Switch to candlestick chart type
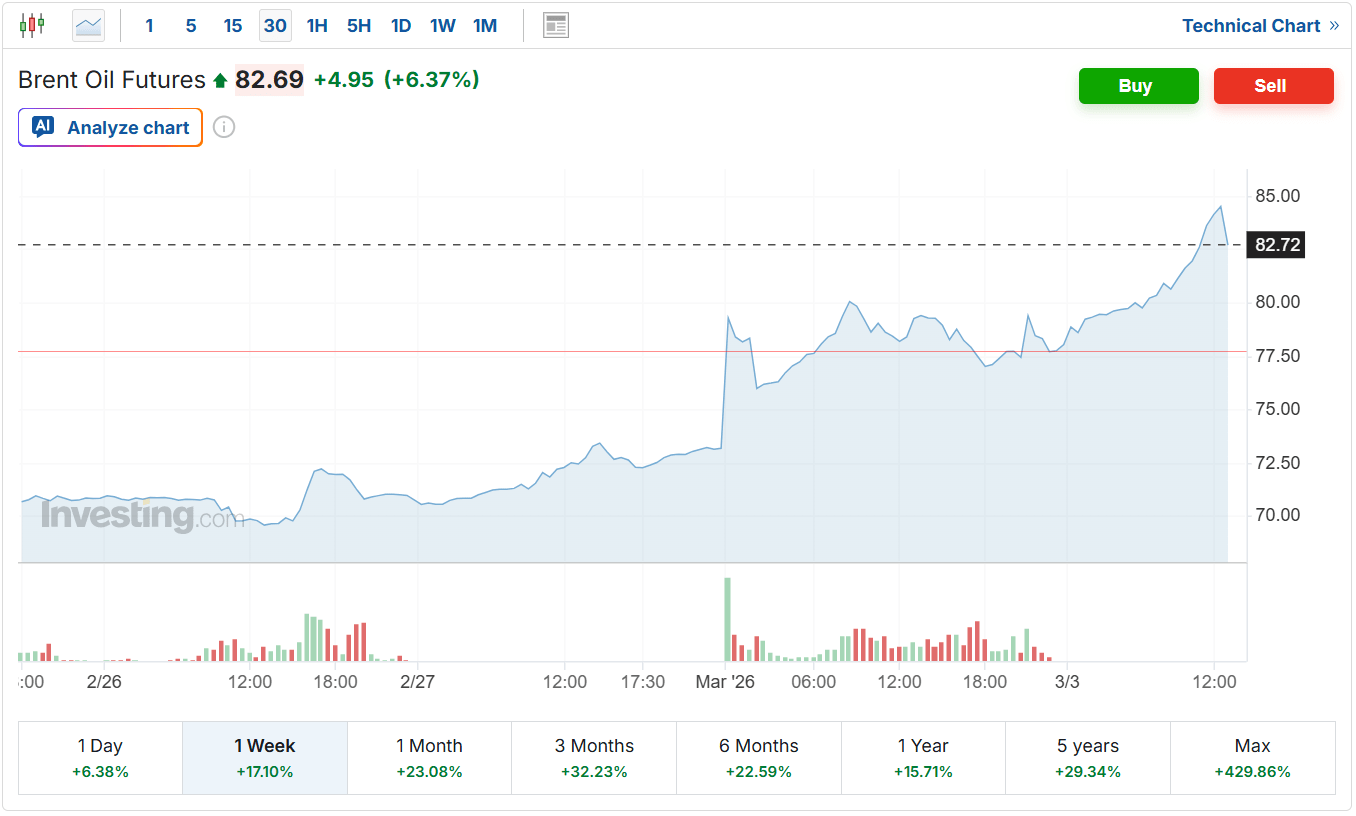Screen dimensions: 1356x816 coord(32,25)
